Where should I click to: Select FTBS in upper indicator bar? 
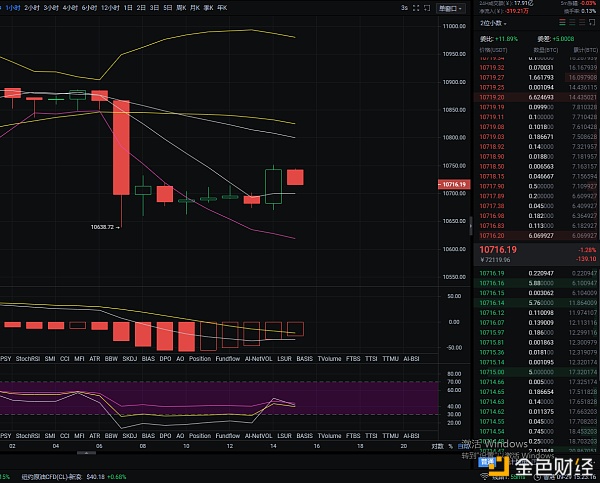click(353, 359)
